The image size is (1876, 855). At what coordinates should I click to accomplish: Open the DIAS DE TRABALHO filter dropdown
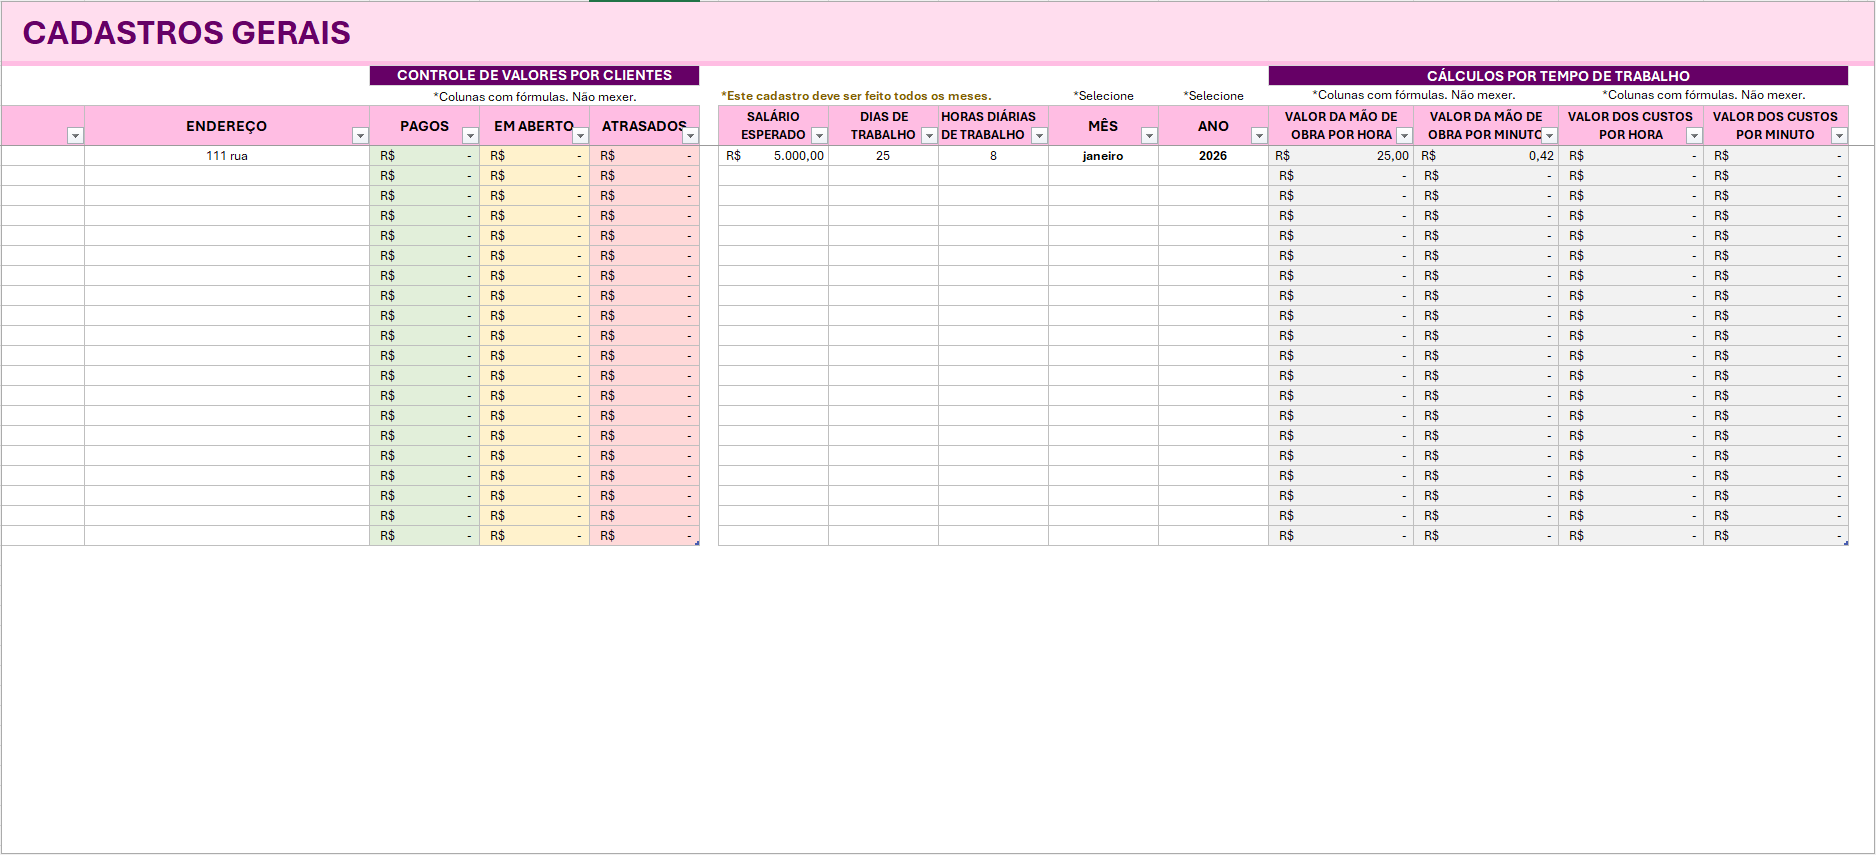[x=929, y=136]
